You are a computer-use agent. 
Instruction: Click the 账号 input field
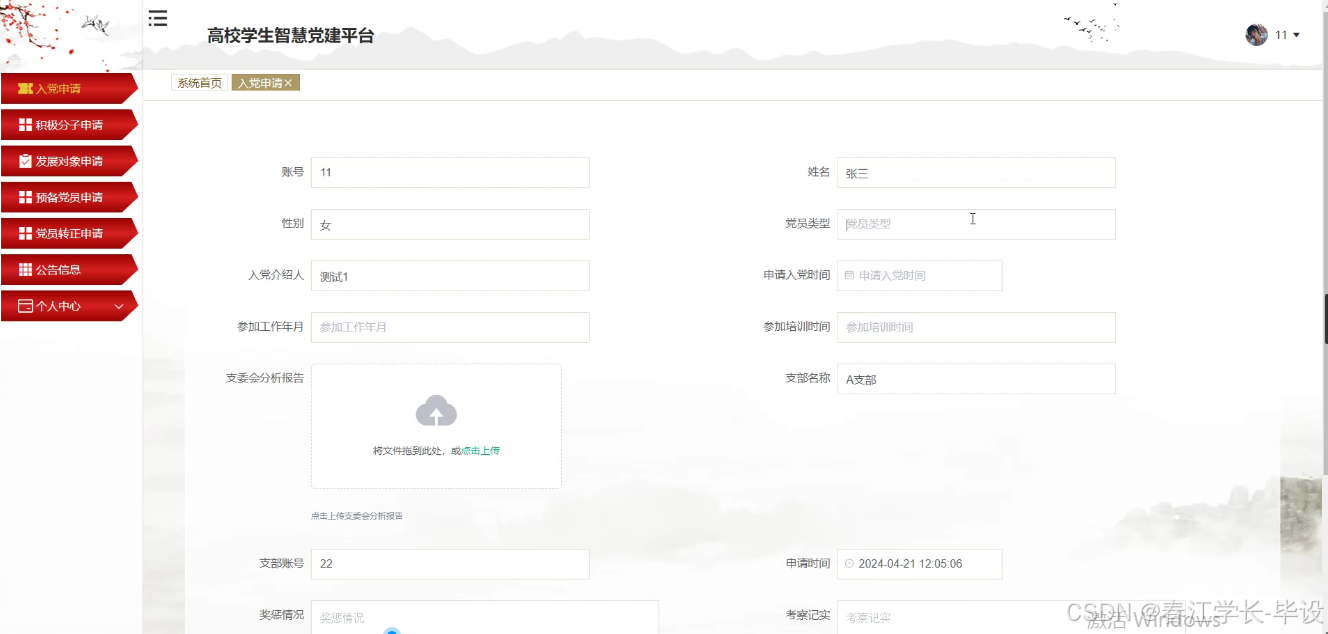point(450,172)
